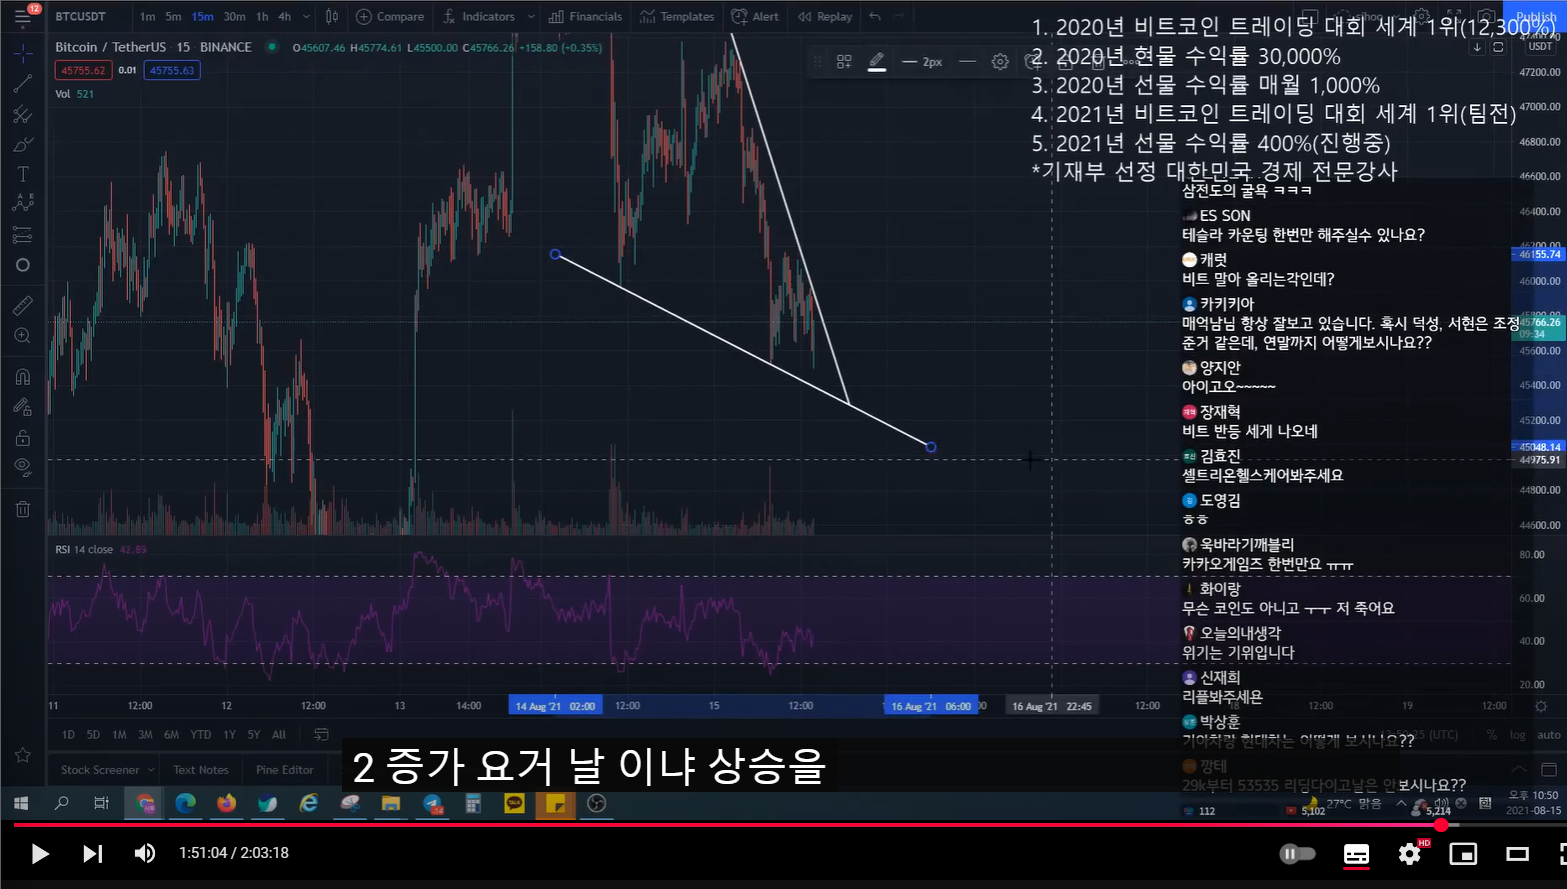Click the Compare symbol button
This screenshot has height=889, width=1567.
click(390, 16)
